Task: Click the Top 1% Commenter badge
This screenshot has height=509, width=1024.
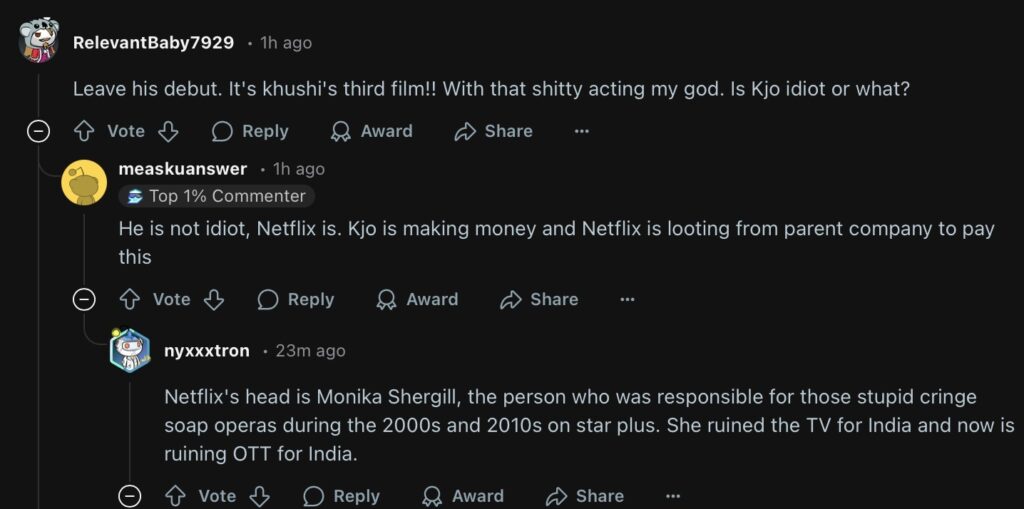Action: [216, 196]
